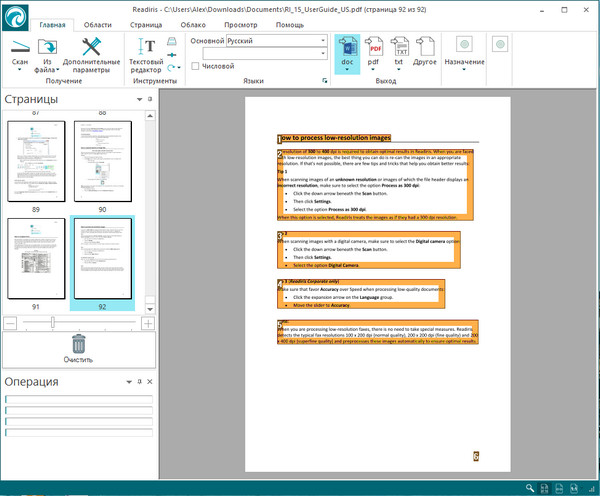Image resolution: width=600 pixels, height=496 pixels.
Task: Click the Скан scanner icon
Action: pos(19,46)
